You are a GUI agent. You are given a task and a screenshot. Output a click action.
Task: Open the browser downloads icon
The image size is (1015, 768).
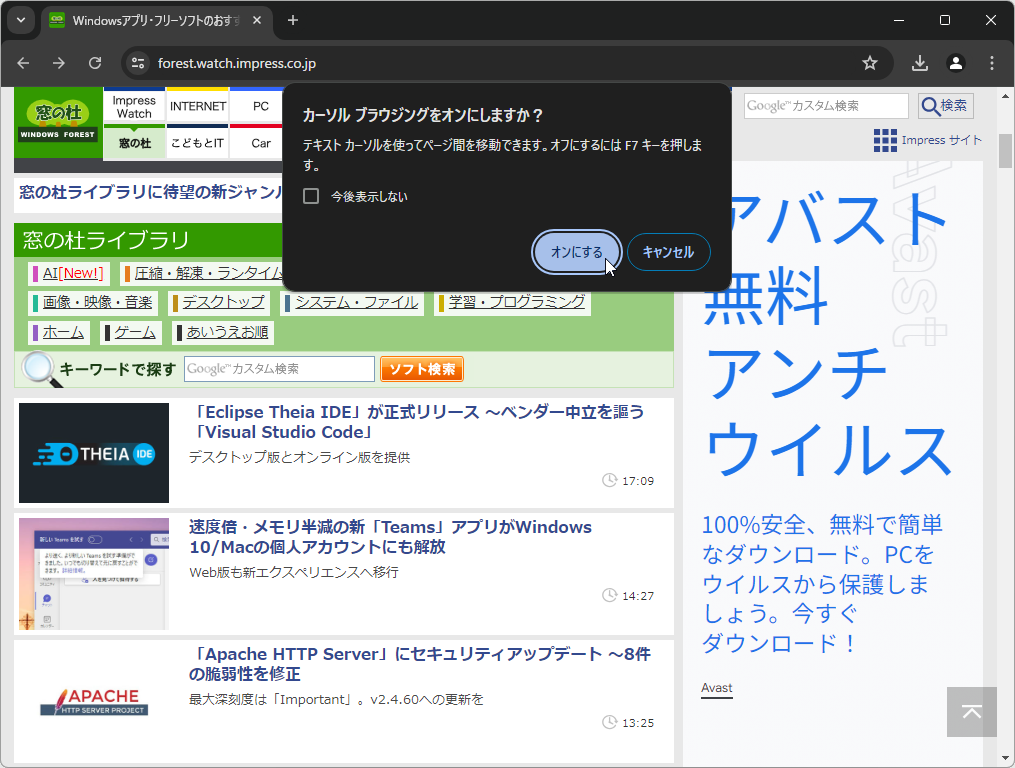pos(919,62)
